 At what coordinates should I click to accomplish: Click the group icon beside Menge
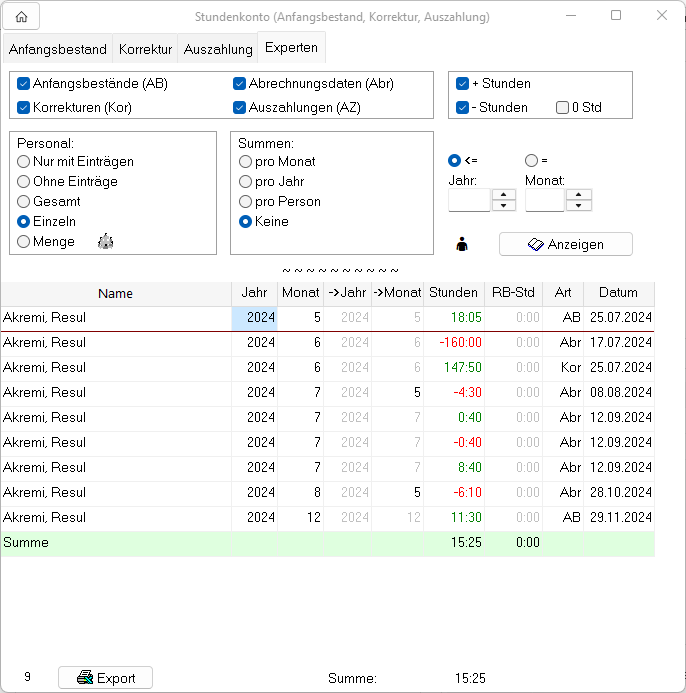(x=106, y=242)
